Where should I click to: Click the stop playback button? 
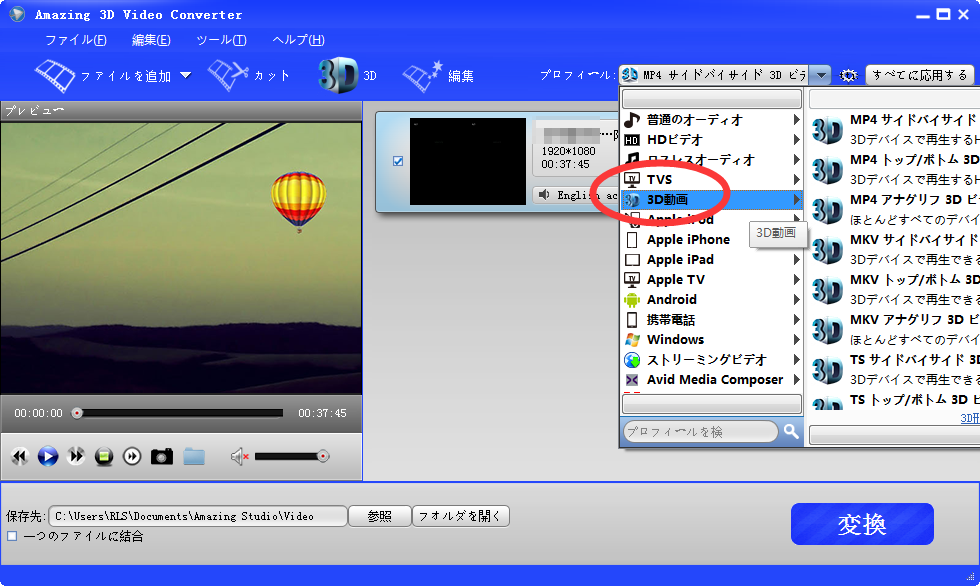tap(104, 456)
